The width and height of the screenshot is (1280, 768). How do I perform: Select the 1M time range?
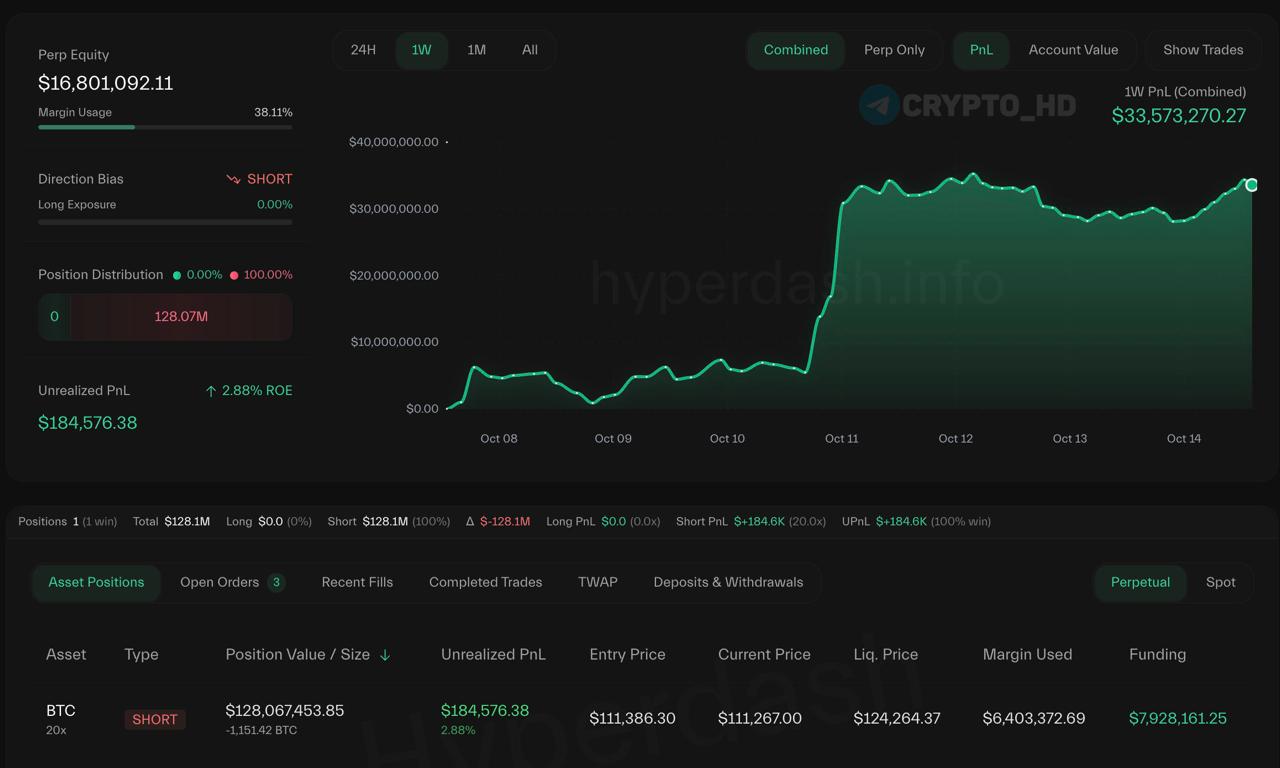tap(476, 50)
